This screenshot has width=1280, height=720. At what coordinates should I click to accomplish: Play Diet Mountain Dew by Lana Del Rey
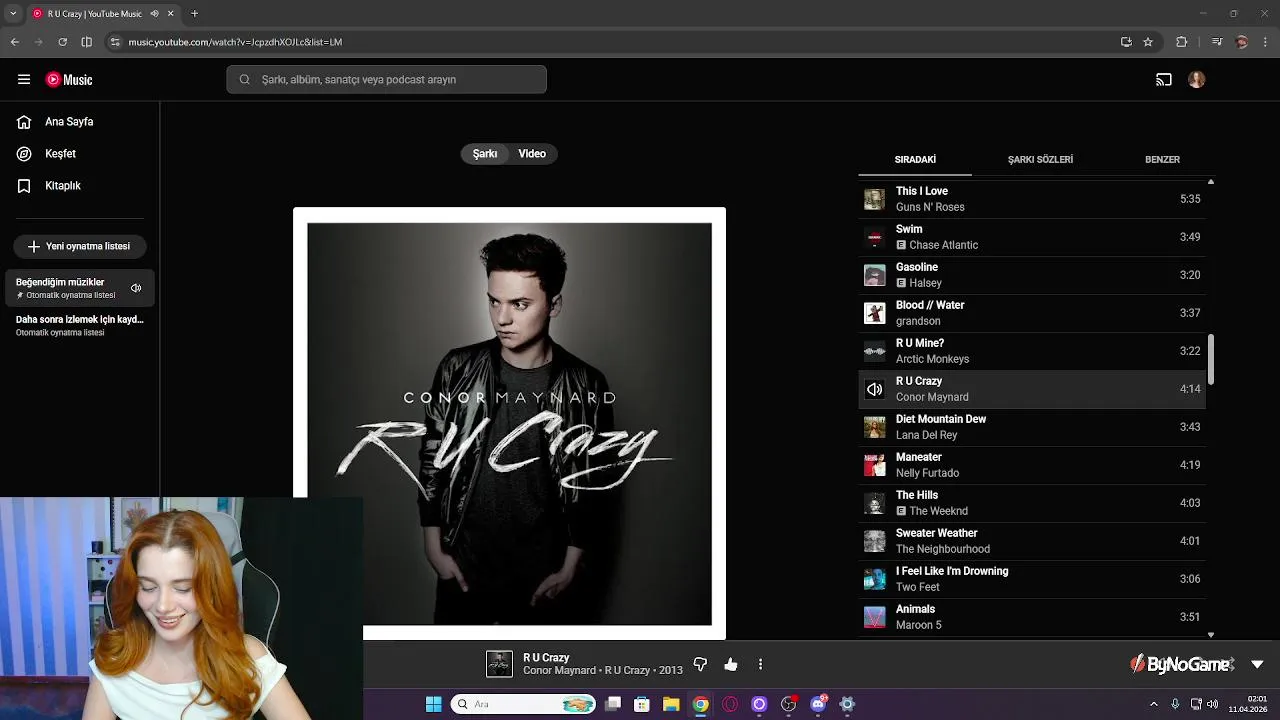[1032, 427]
